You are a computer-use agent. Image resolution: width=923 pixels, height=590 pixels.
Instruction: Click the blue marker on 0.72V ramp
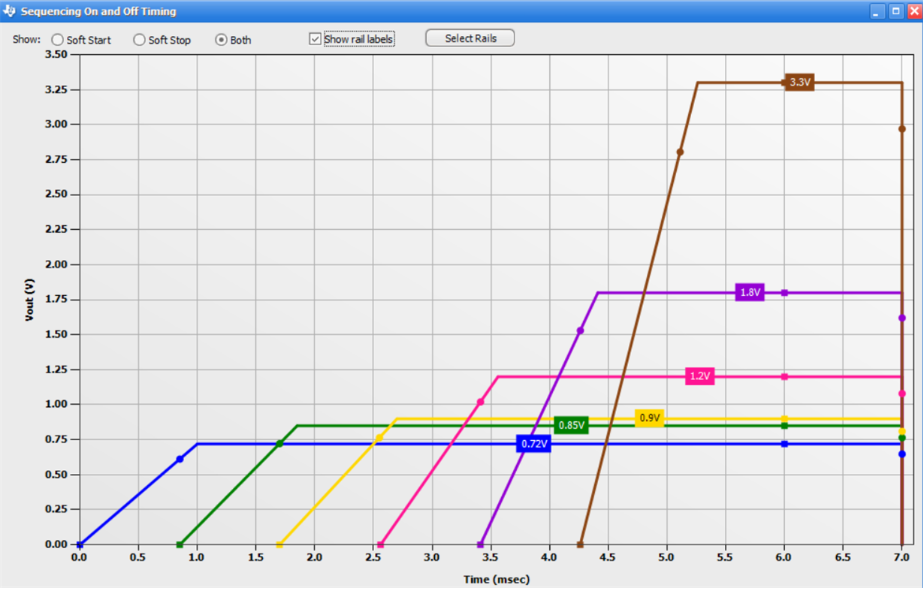(x=180, y=459)
